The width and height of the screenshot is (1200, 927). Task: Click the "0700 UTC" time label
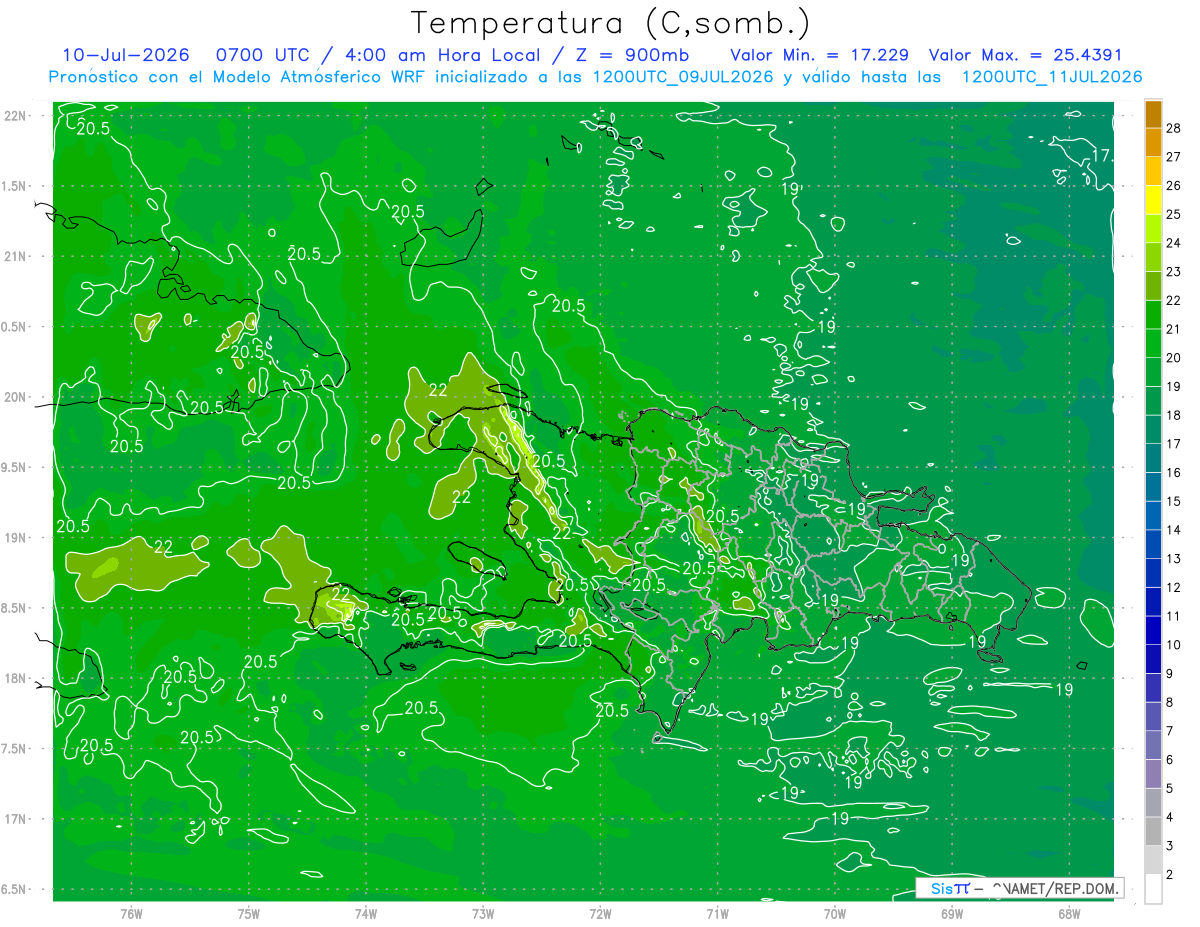click(260, 55)
